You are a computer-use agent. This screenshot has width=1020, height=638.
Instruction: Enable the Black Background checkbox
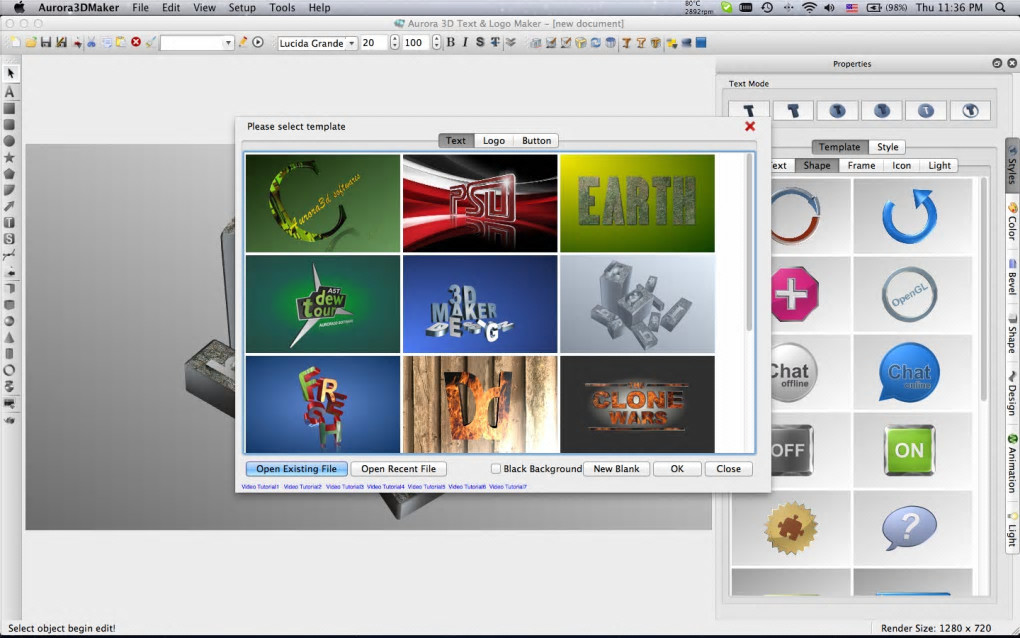coord(496,469)
